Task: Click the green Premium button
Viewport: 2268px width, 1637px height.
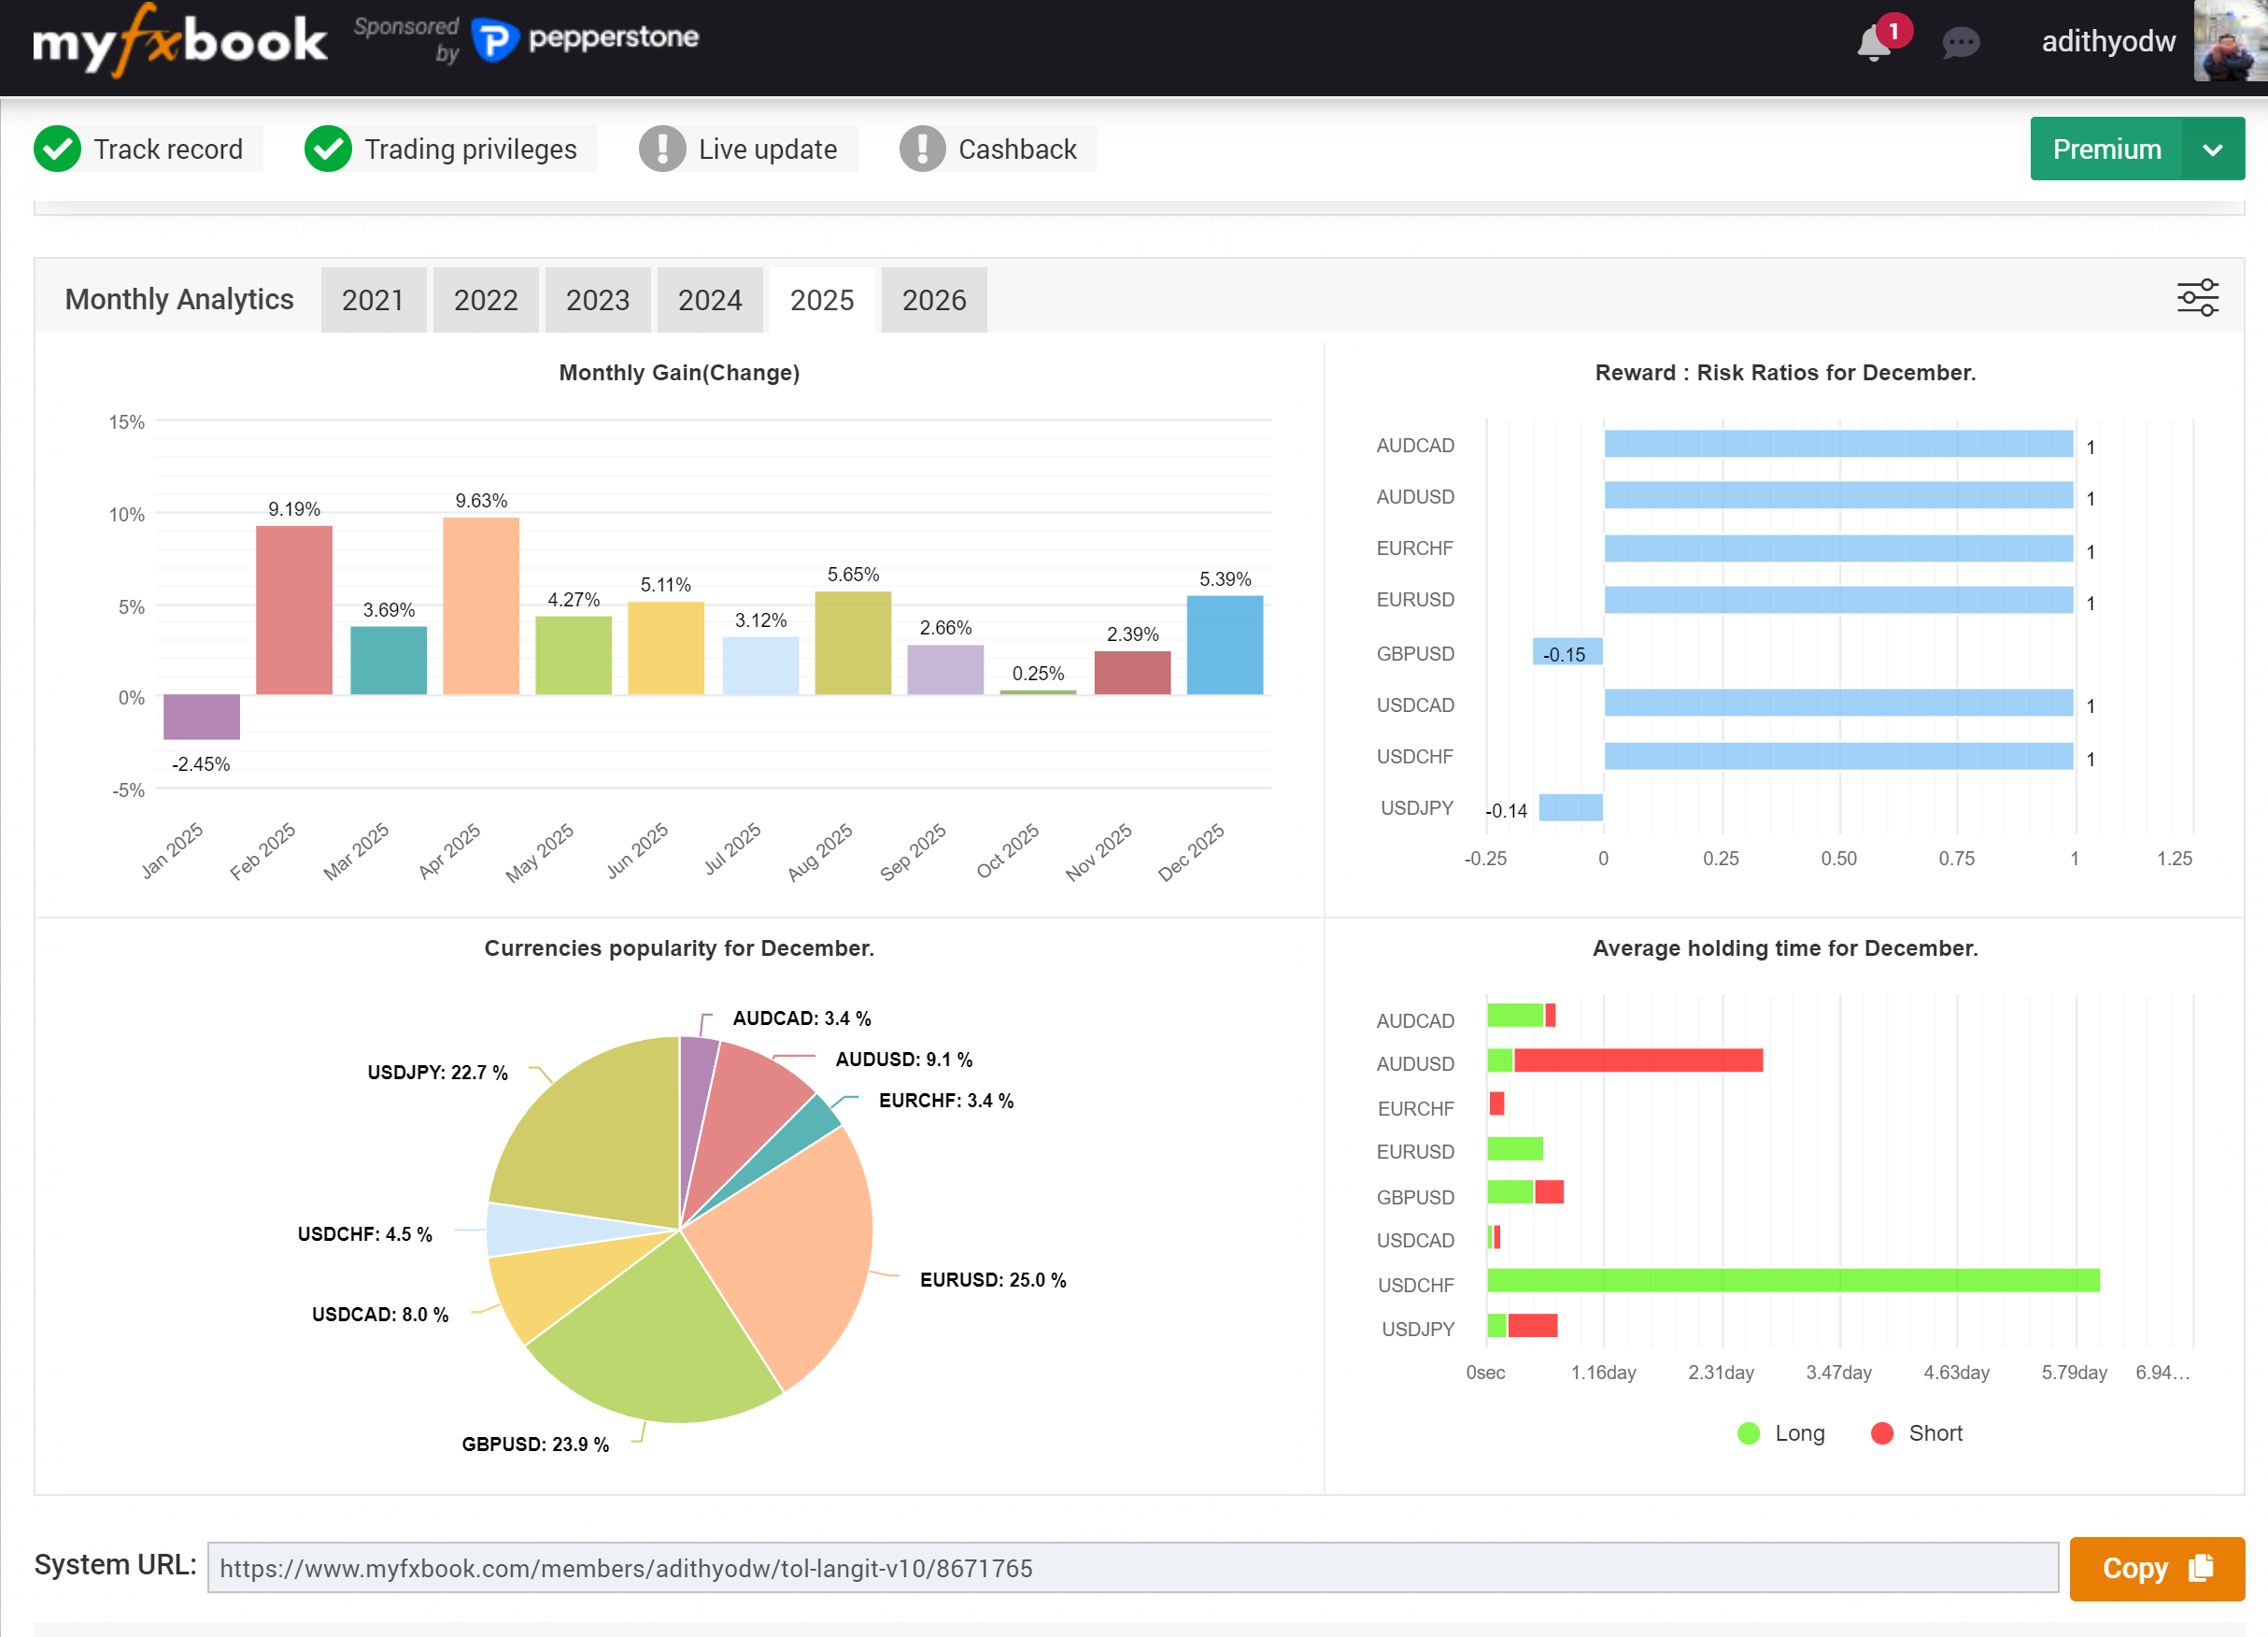Action: [2105, 149]
